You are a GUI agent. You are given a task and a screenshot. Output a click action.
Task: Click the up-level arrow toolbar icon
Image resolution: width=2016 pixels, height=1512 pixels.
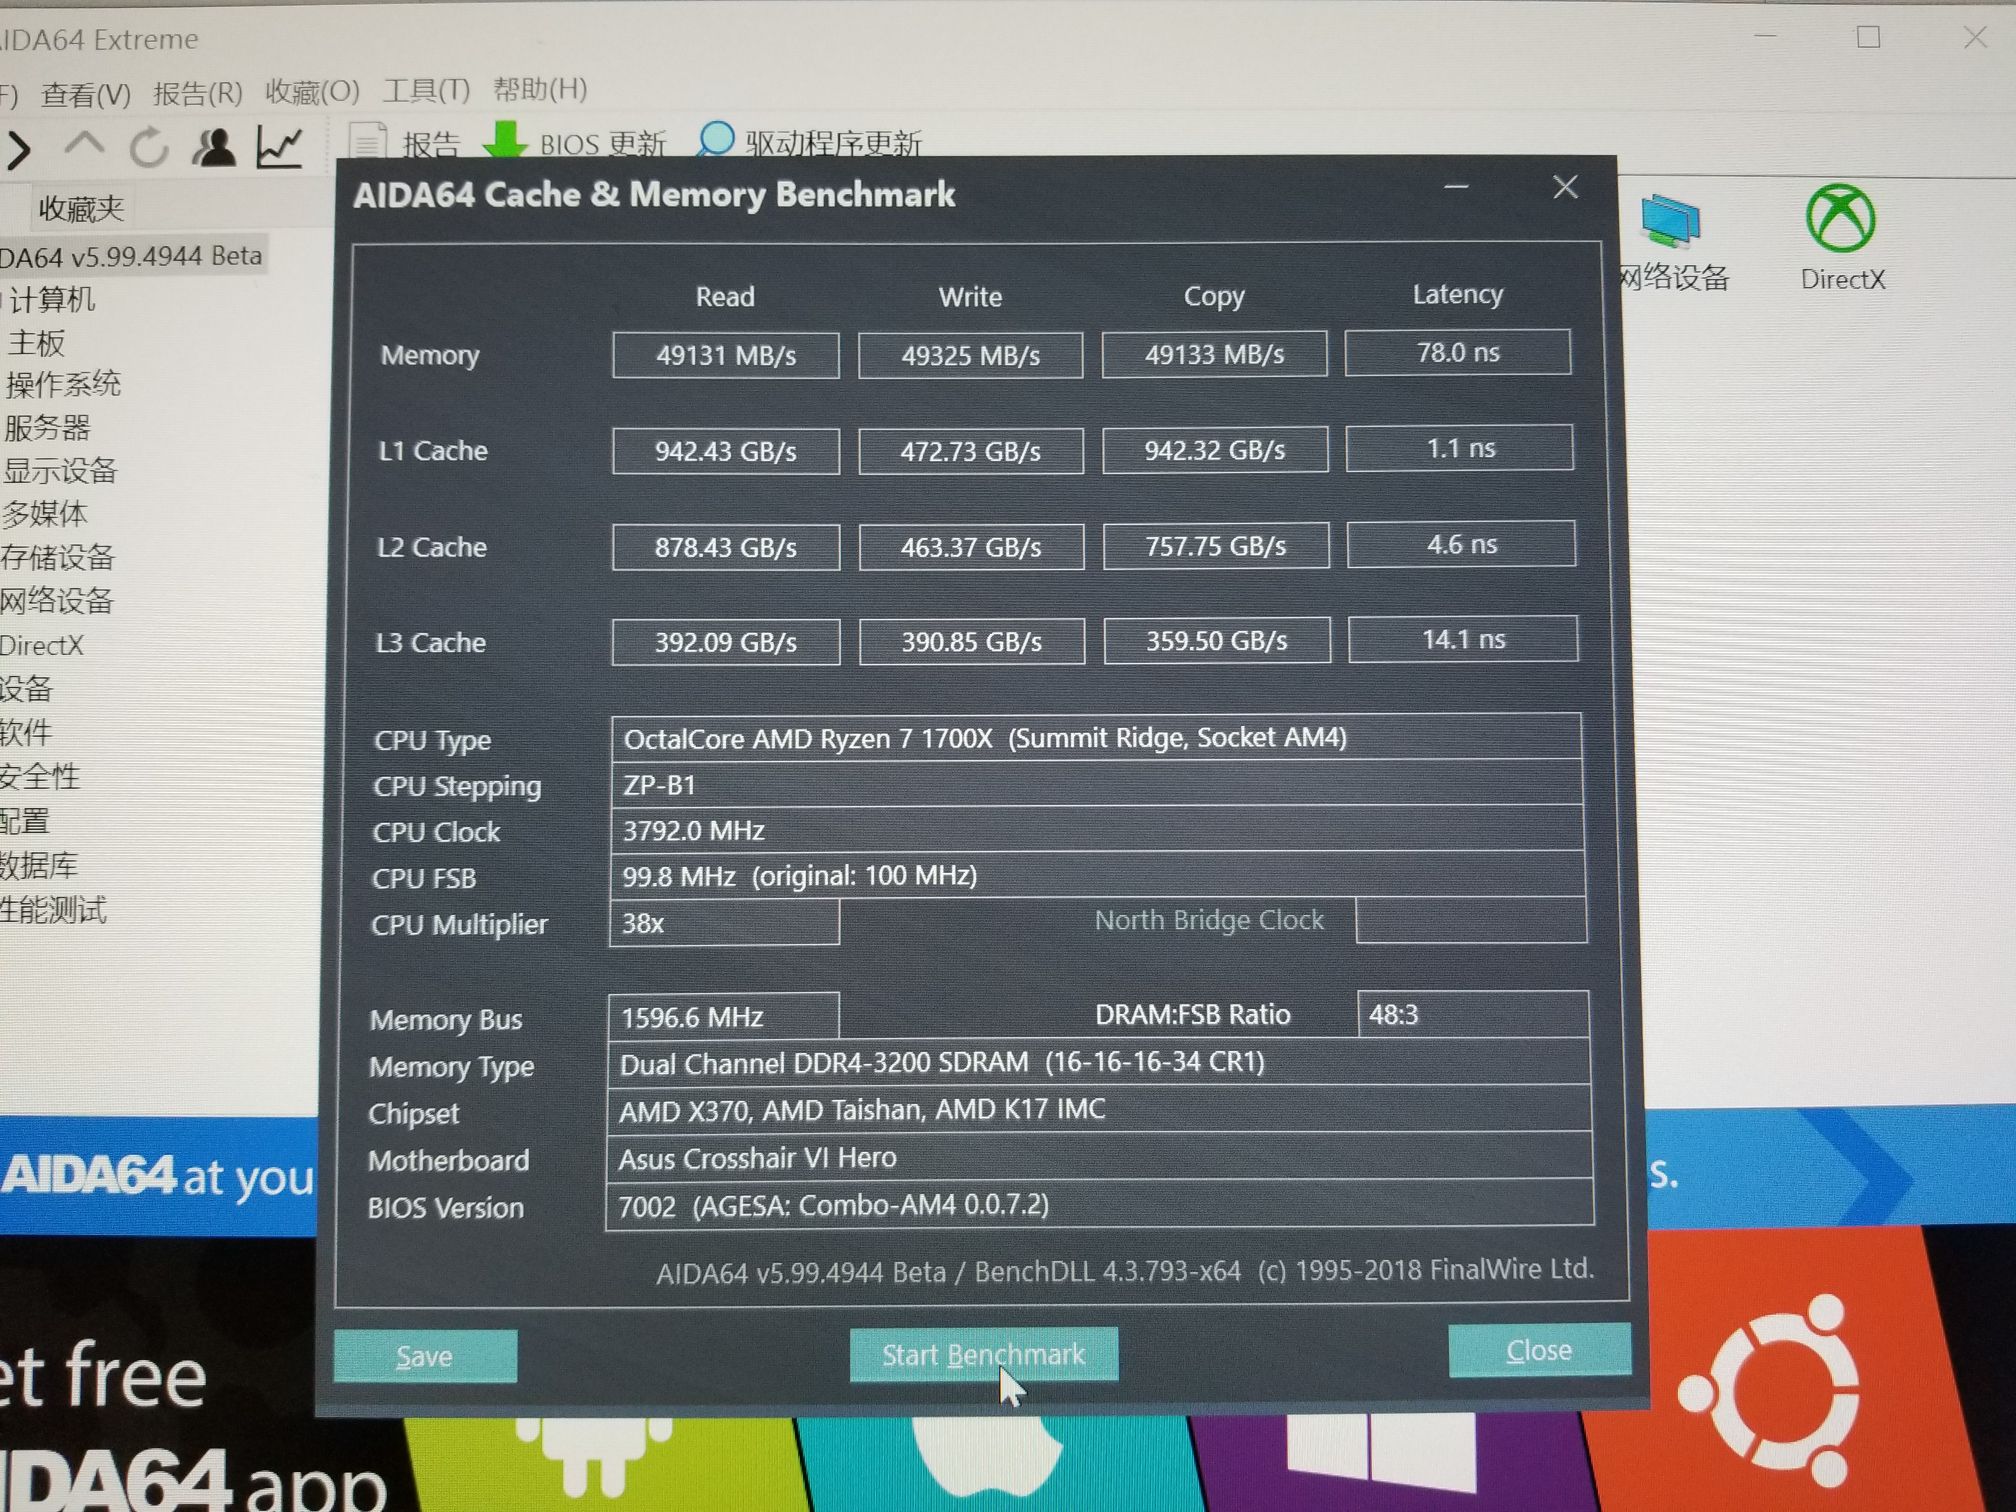84,146
